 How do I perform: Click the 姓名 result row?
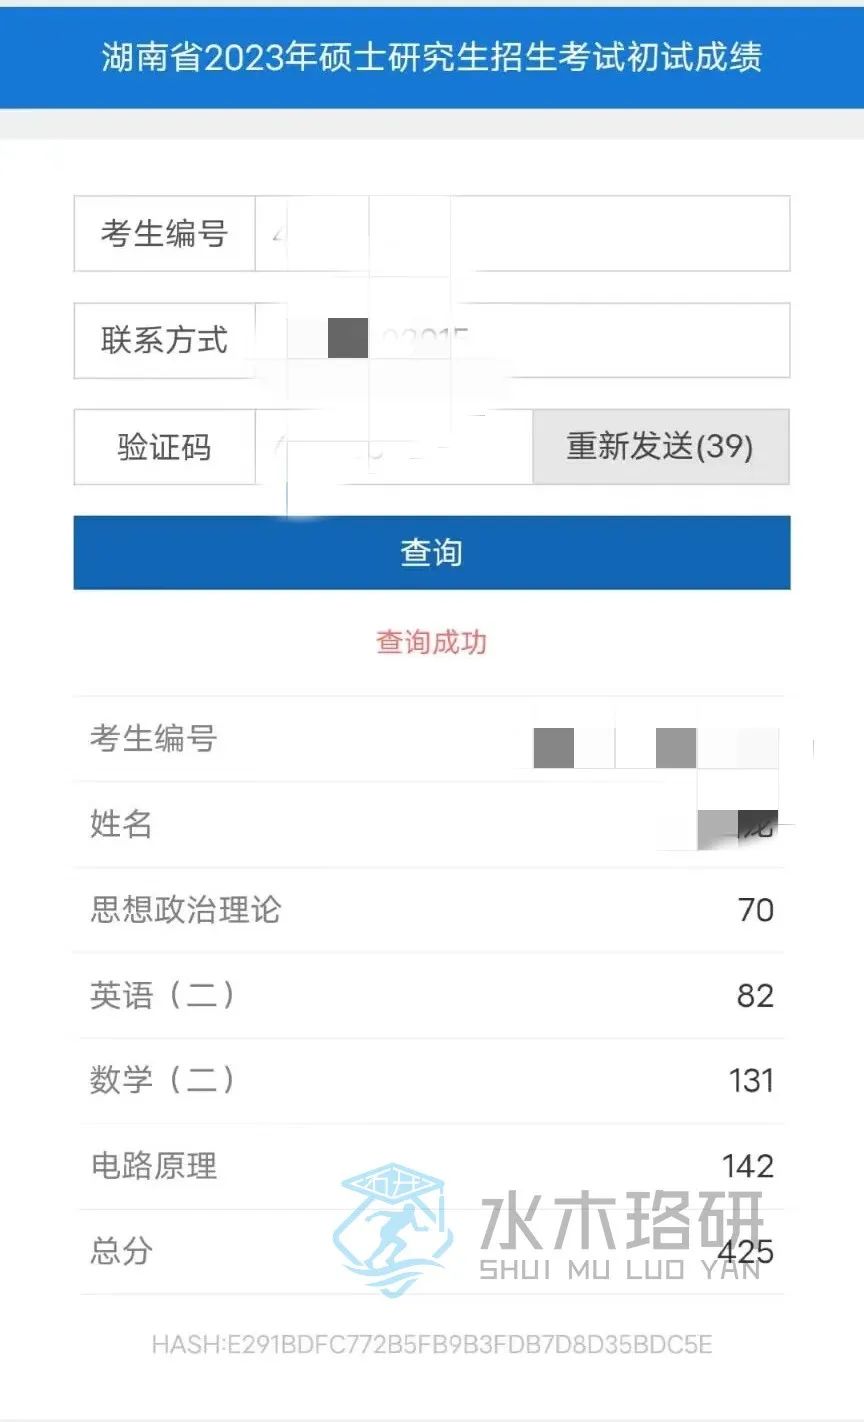click(431, 825)
